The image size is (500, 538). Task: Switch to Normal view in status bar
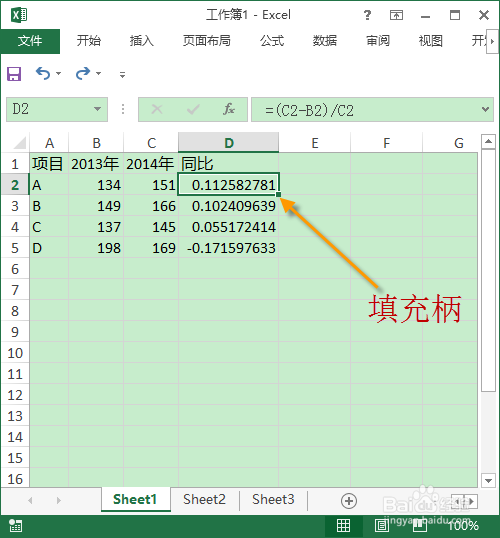pos(344,525)
